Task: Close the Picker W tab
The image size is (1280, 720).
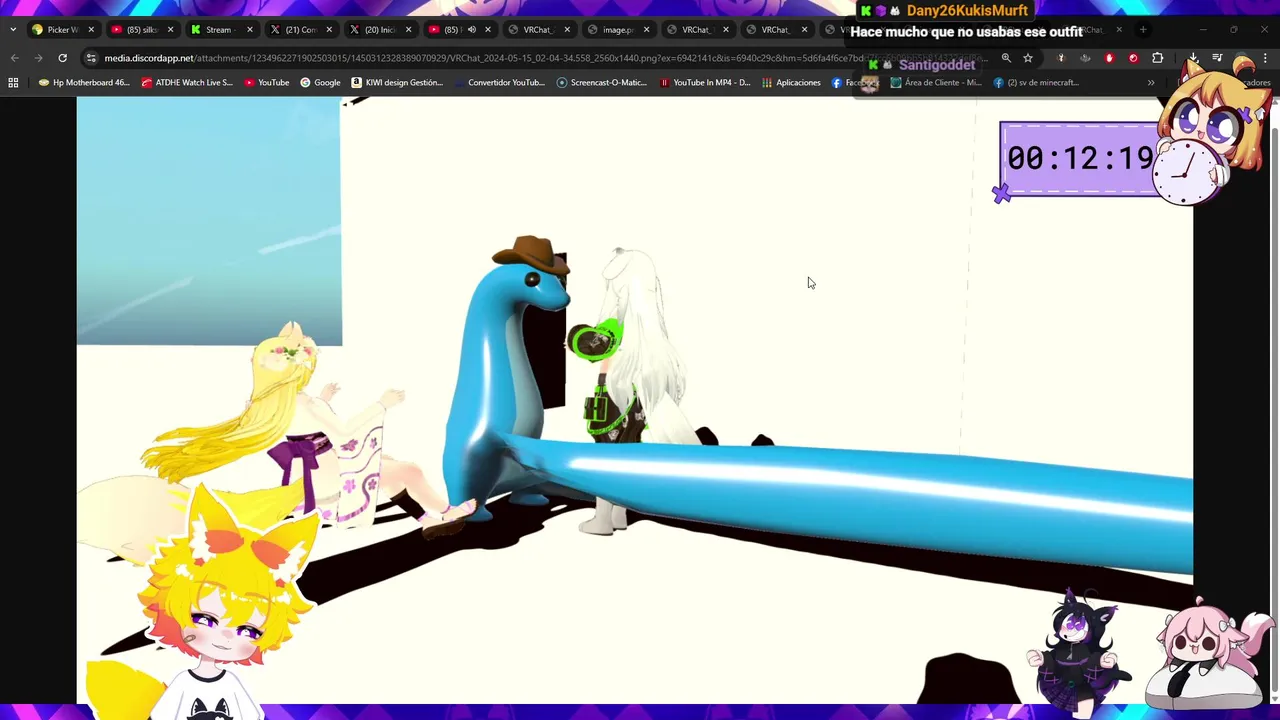Action: [90, 30]
